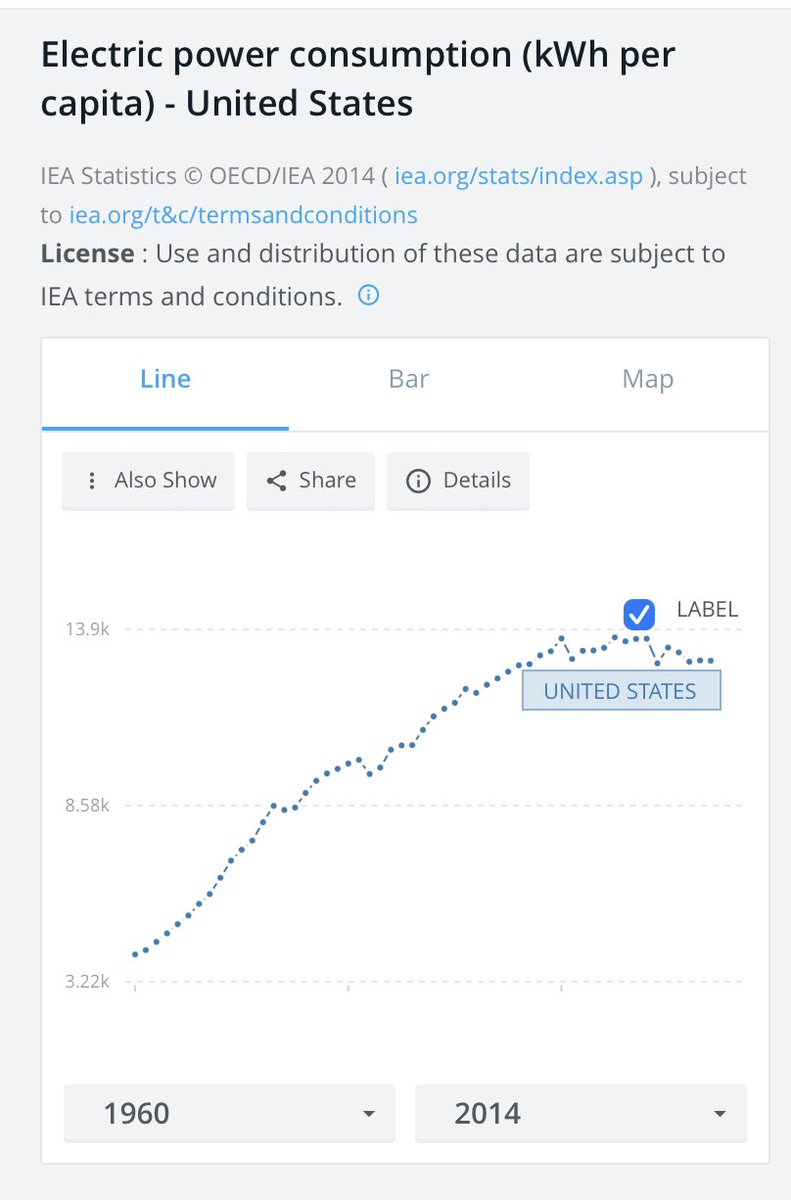This screenshot has height=1200, width=791.
Task: Open the iea.org/stats/index.asp link
Action: point(520,176)
